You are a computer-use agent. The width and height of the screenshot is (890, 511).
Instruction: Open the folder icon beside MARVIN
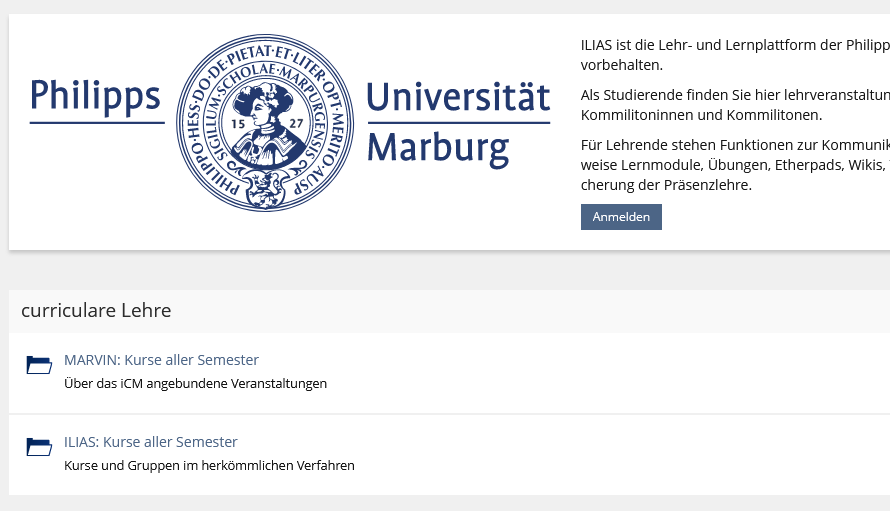(x=39, y=365)
